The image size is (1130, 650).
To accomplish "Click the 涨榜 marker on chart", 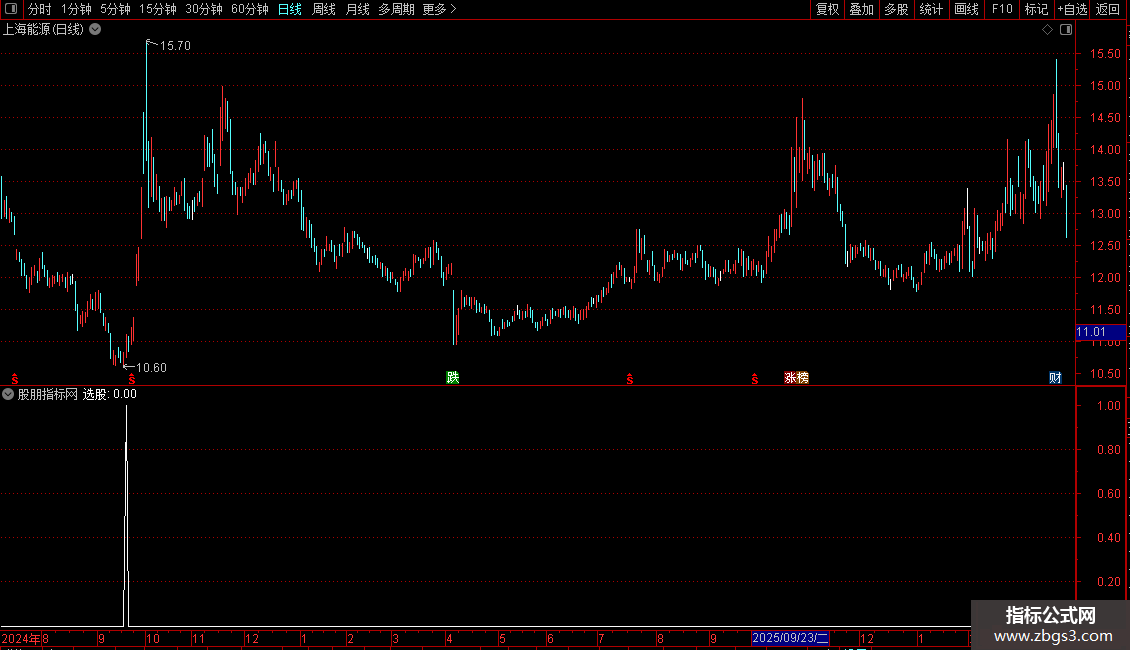I will pyautogui.click(x=796, y=378).
